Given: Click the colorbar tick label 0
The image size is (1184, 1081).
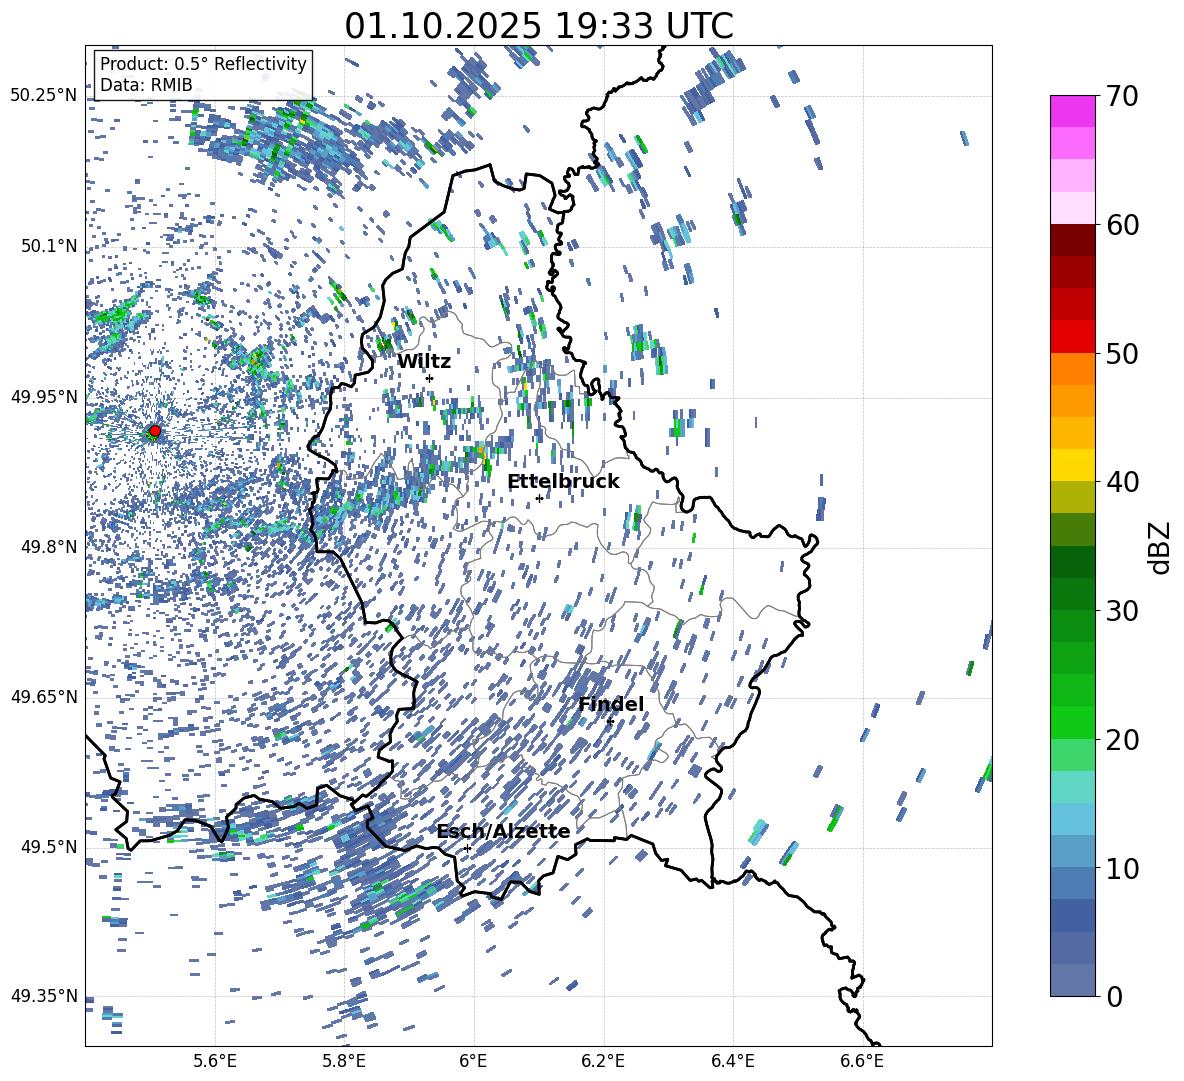Looking at the screenshot, I should pyautogui.click(x=1113, y=996).
